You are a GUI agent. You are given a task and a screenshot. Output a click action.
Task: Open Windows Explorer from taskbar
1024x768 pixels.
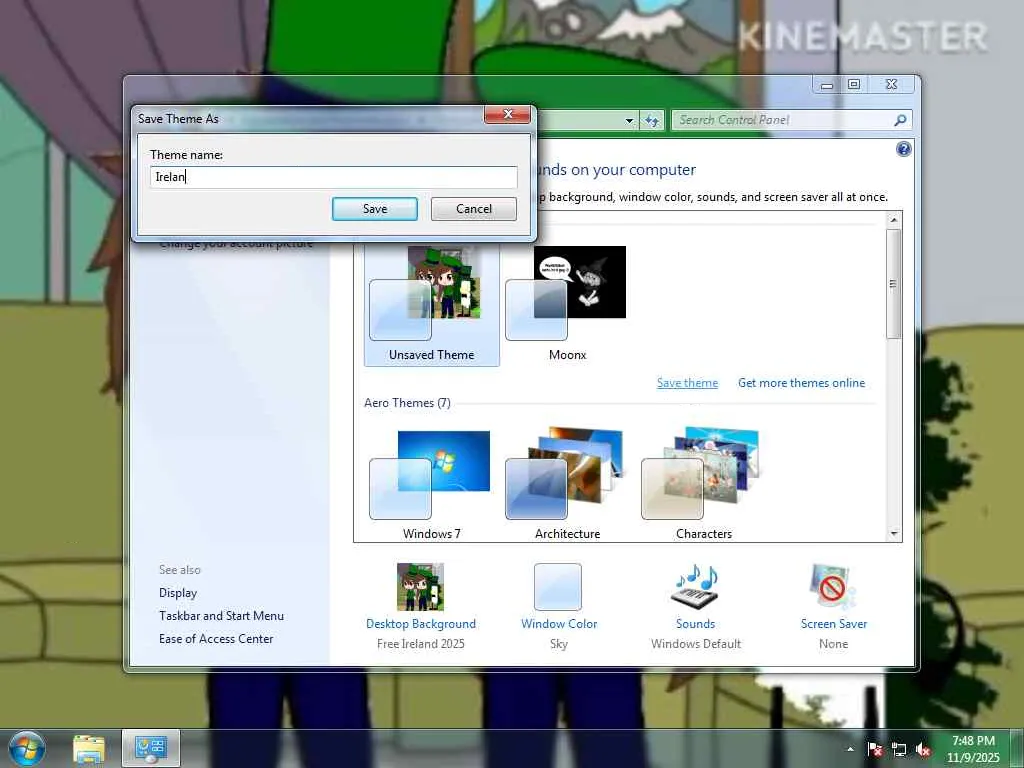88,749
